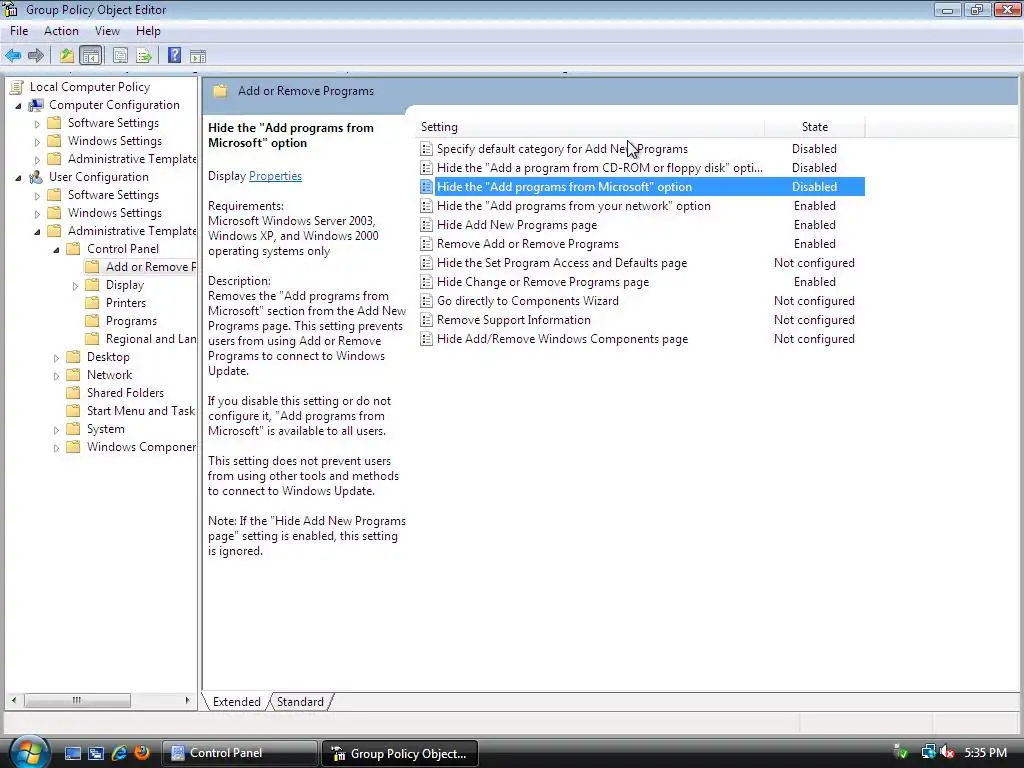Toggle Show/Hide Console Tree toolbar icon

point(91,56)
